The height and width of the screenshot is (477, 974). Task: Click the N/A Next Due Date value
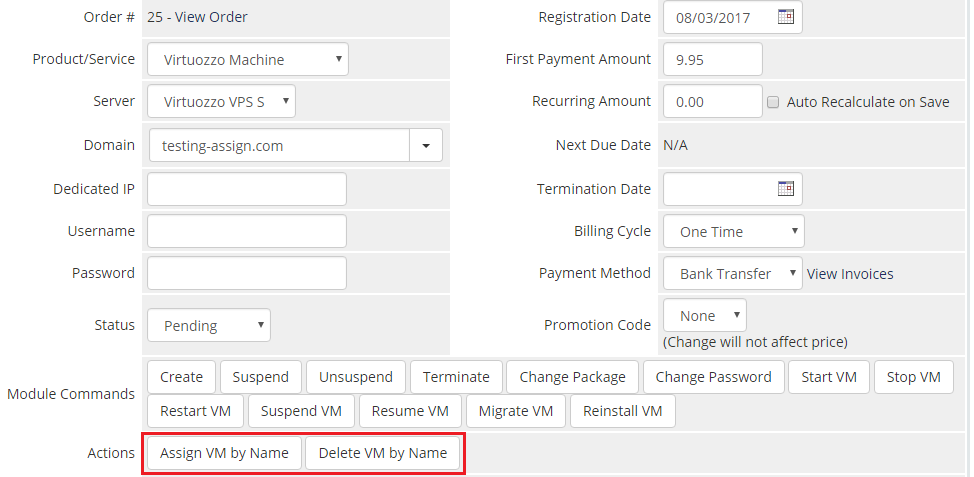675,145
